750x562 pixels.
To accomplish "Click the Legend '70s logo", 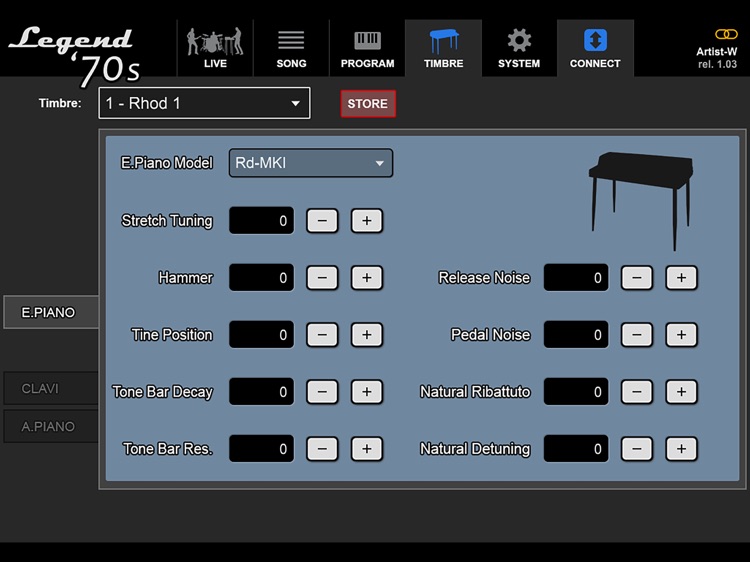I will [75, 56].
